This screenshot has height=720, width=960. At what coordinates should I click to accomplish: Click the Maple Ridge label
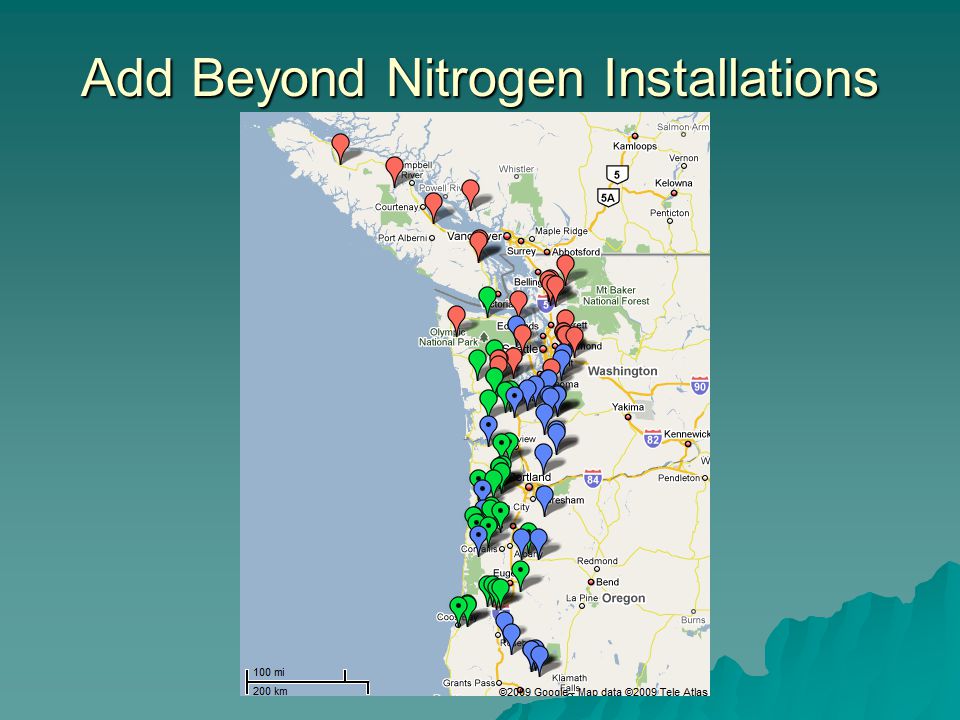(x=561, y=231)
